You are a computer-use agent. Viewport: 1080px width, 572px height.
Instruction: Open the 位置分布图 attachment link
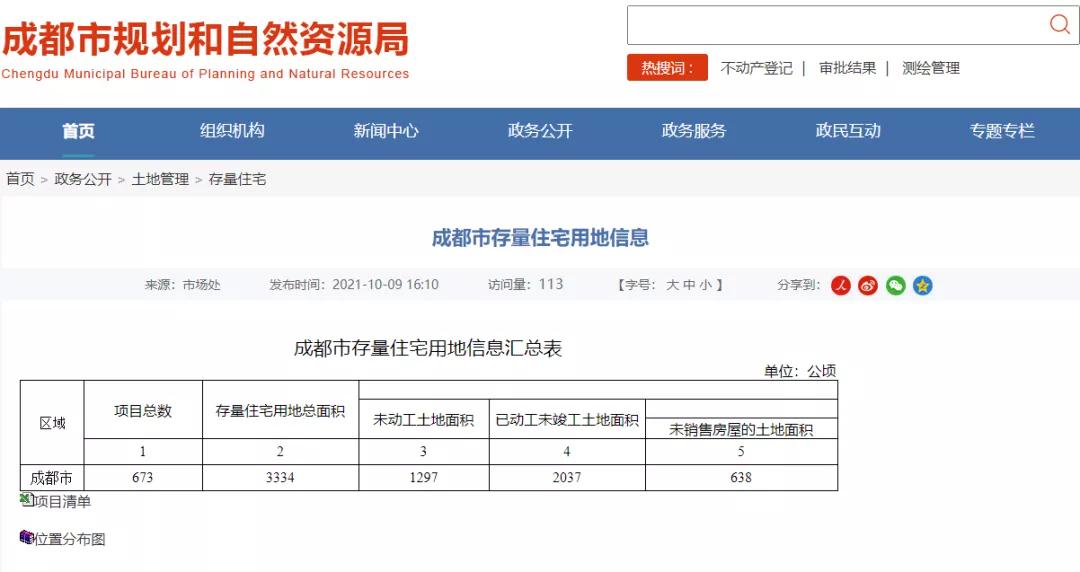pos(70,539)
